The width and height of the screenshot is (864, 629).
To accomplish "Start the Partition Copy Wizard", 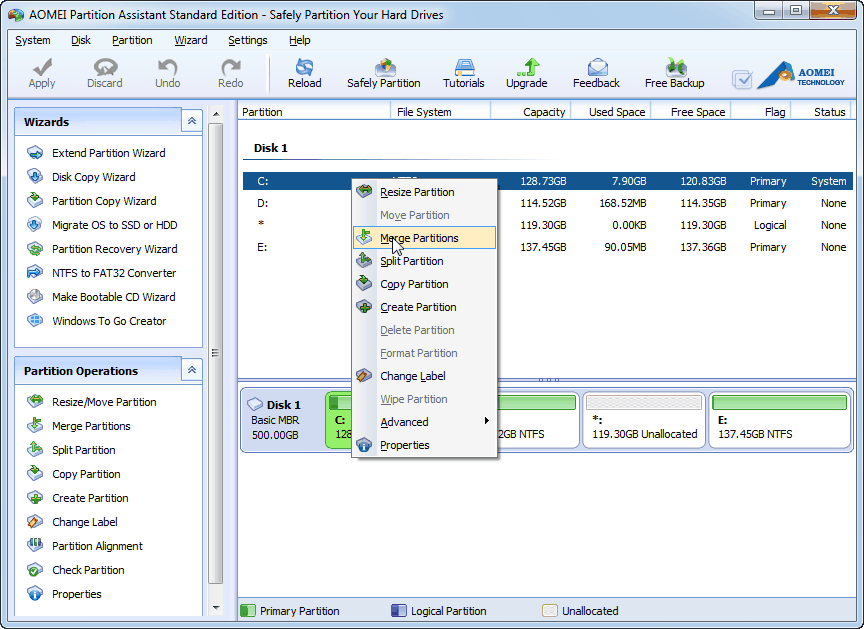I will [x=92, y=201].
